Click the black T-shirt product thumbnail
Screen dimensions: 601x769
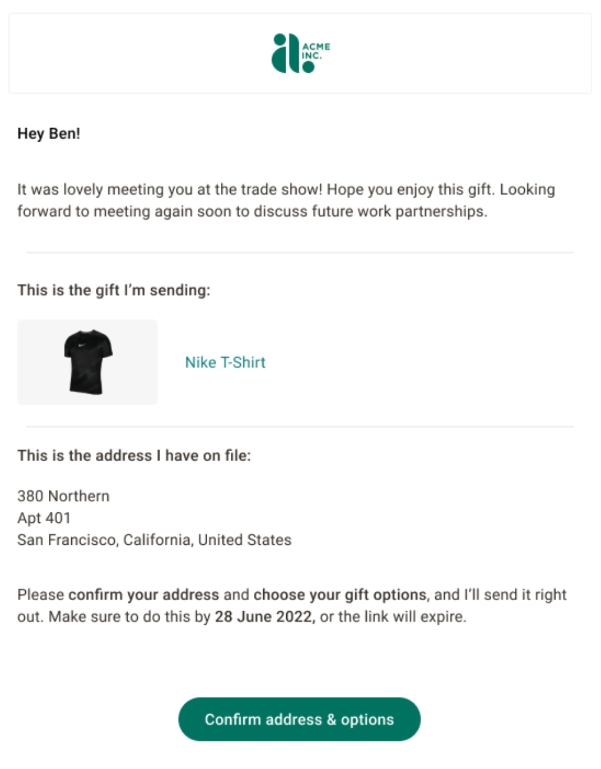pyautogui.click(x=88, y=362)
